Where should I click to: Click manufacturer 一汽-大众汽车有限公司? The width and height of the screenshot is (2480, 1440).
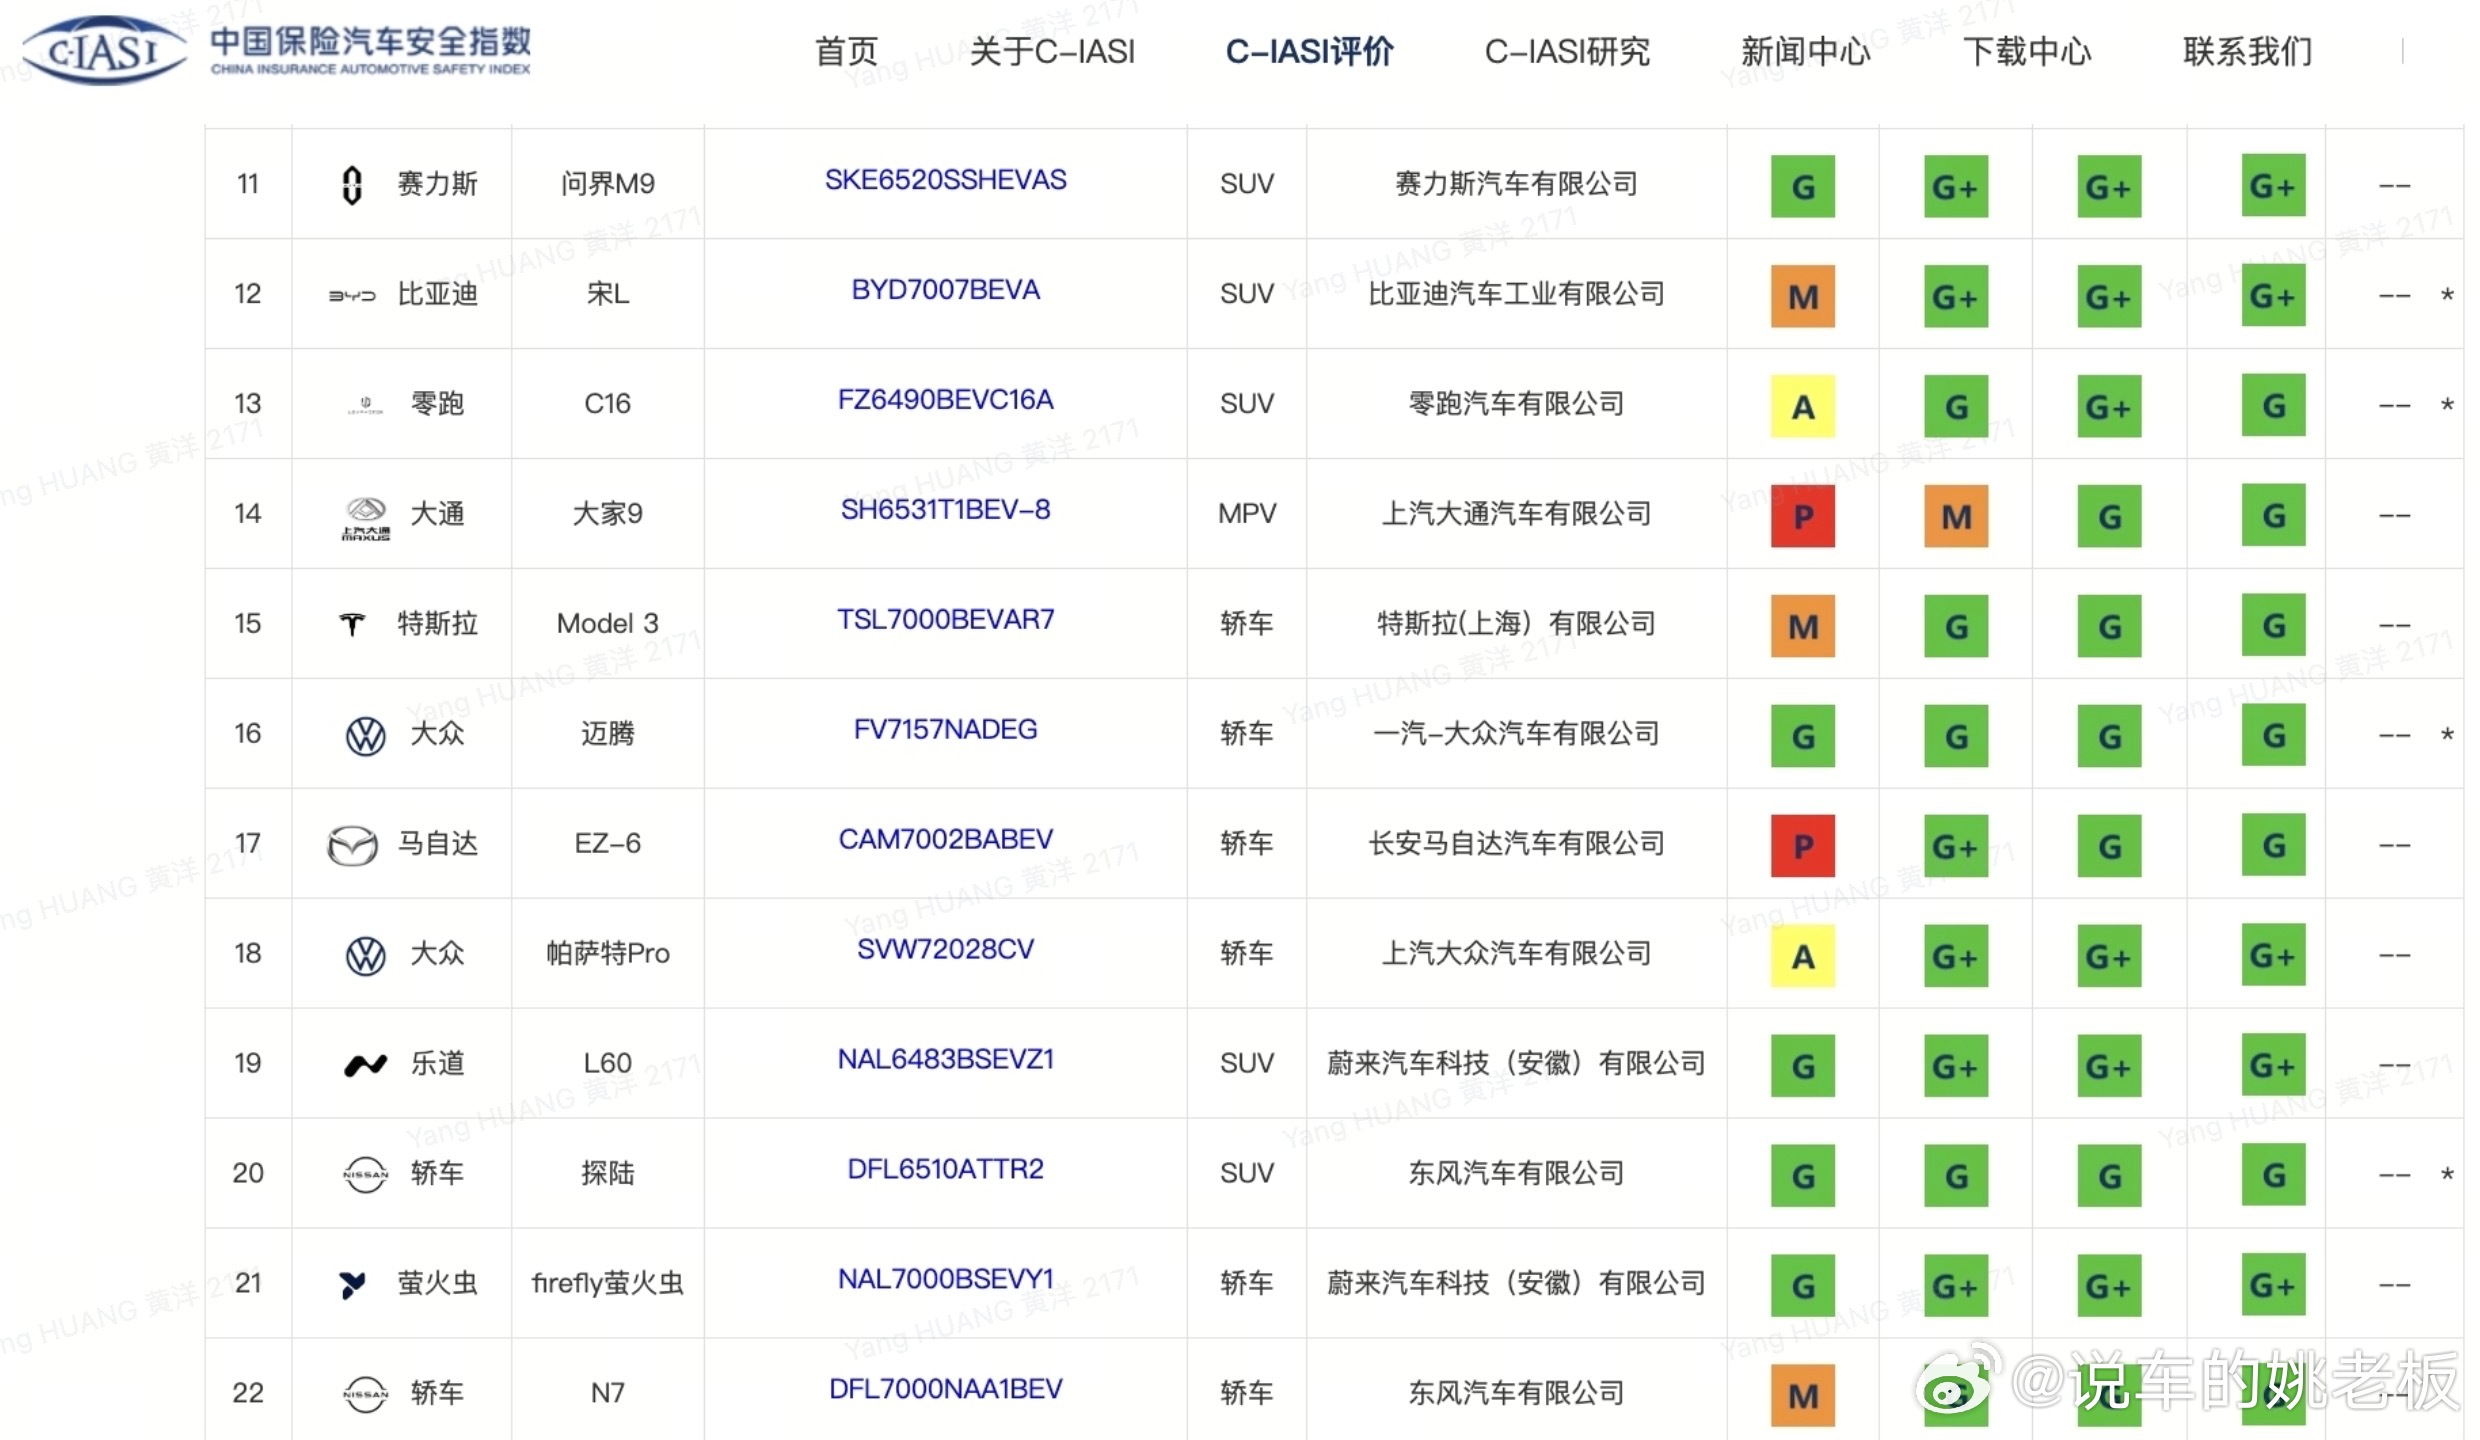[x=1516, y=734]
